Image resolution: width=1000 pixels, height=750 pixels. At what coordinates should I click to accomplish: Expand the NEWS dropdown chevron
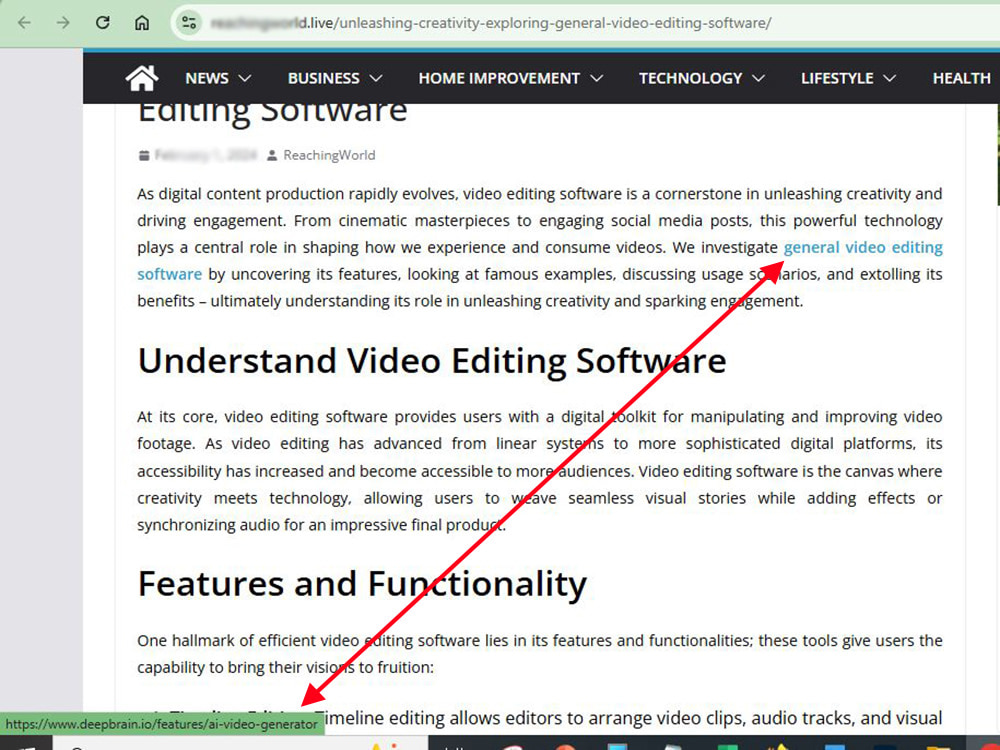tap(245, 78)
